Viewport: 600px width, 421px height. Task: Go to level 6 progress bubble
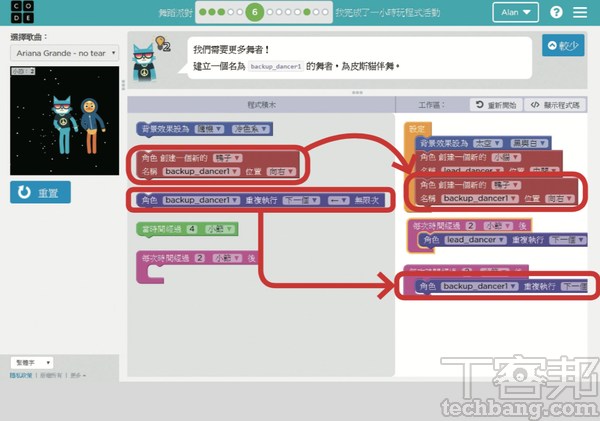coord(255,12)
